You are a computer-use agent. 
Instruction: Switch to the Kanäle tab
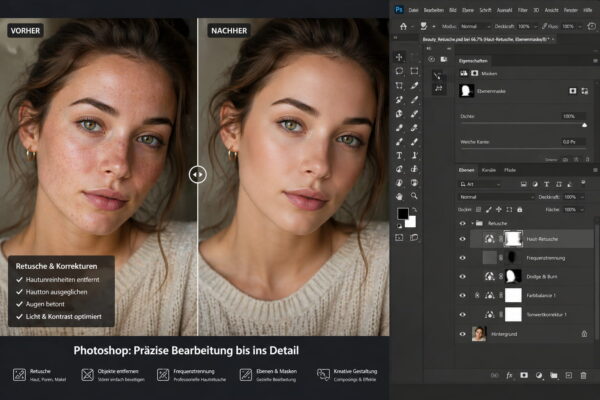point(489,170)
